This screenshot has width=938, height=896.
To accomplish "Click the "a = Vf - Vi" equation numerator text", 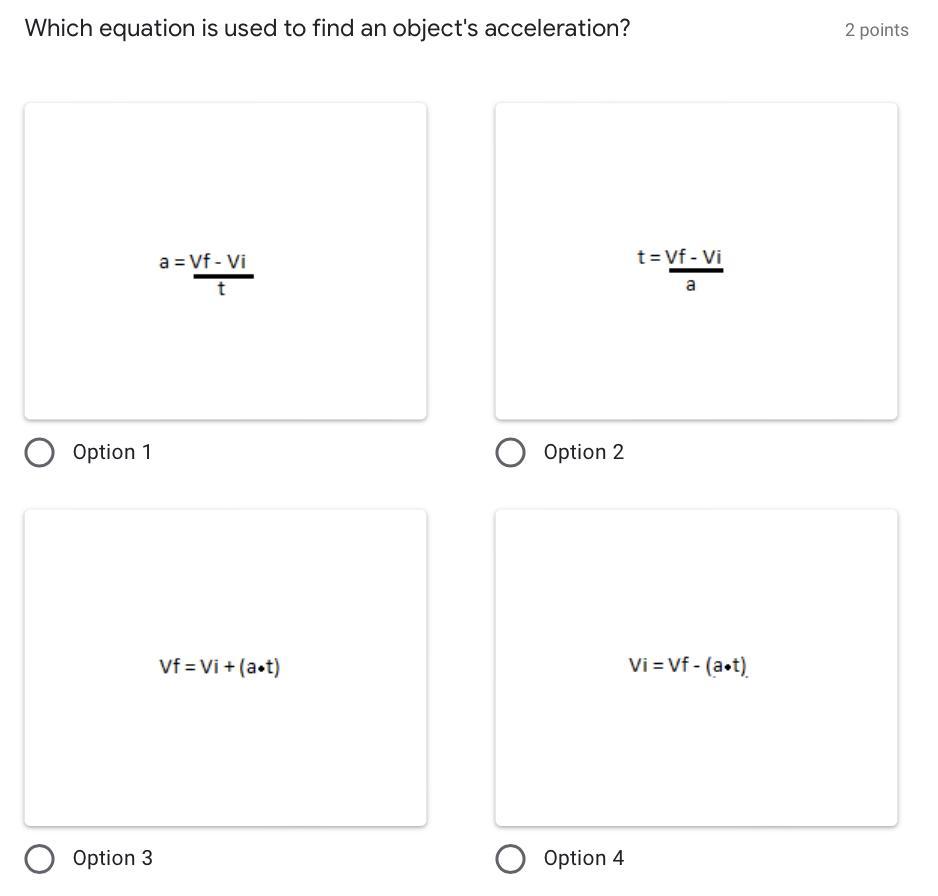I will tap(203, 261).
